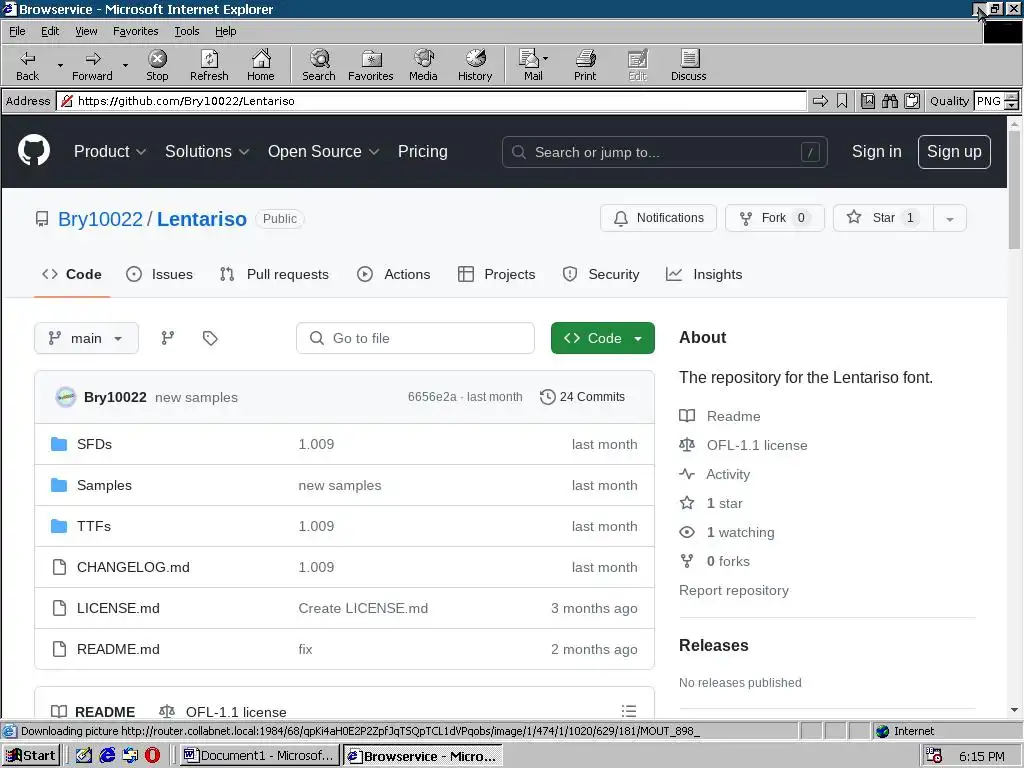Click the tags icon near the branch selector

point(210,338)
